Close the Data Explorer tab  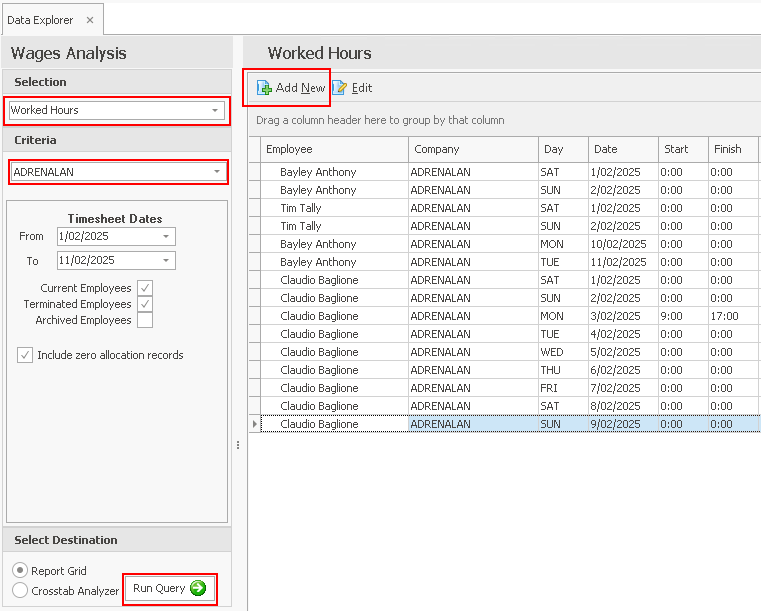[90, 20]
